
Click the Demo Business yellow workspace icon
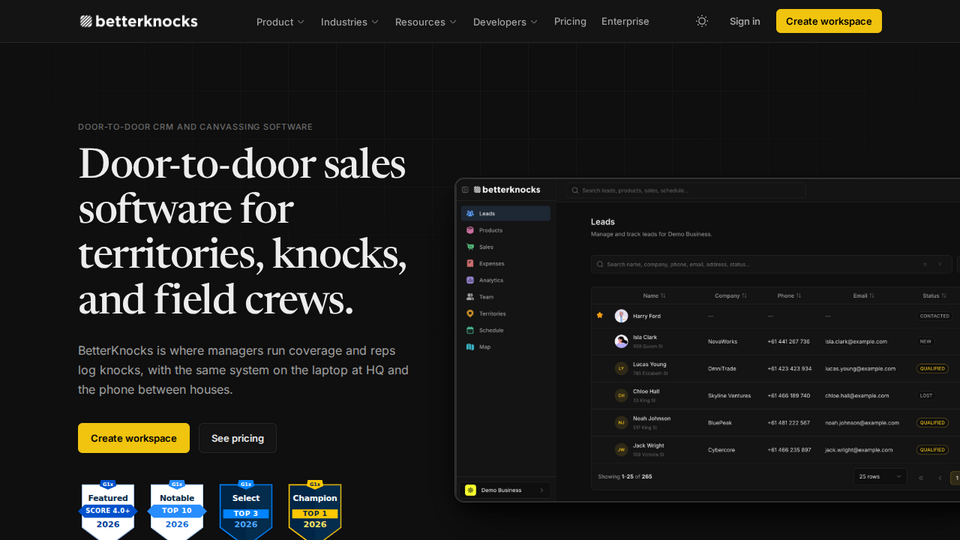pyautogui.click(x=470, y=490)
